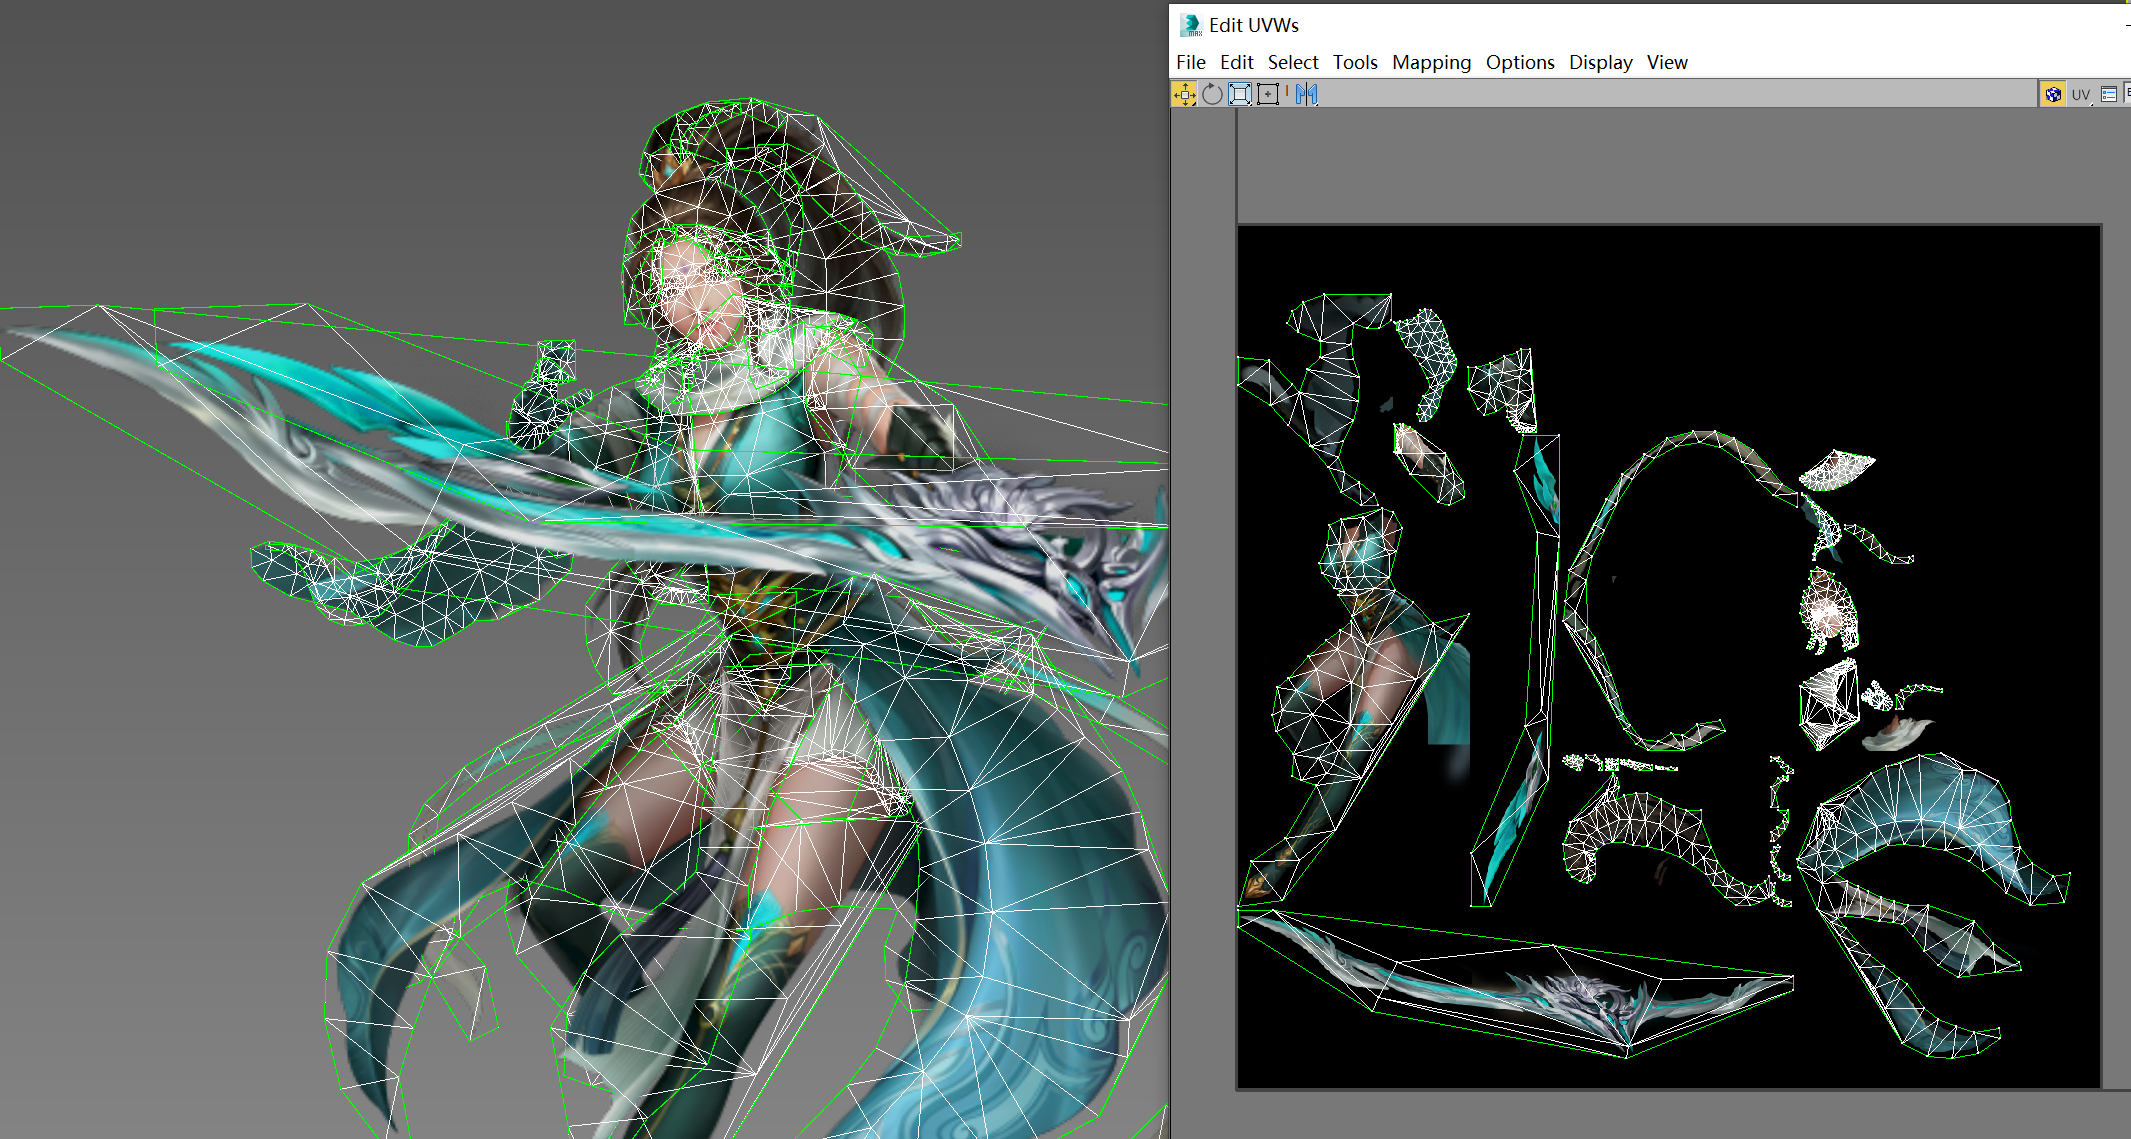The image size is (2131, 1139).
Task: Open the View menu
Action: pos(1667,62)
